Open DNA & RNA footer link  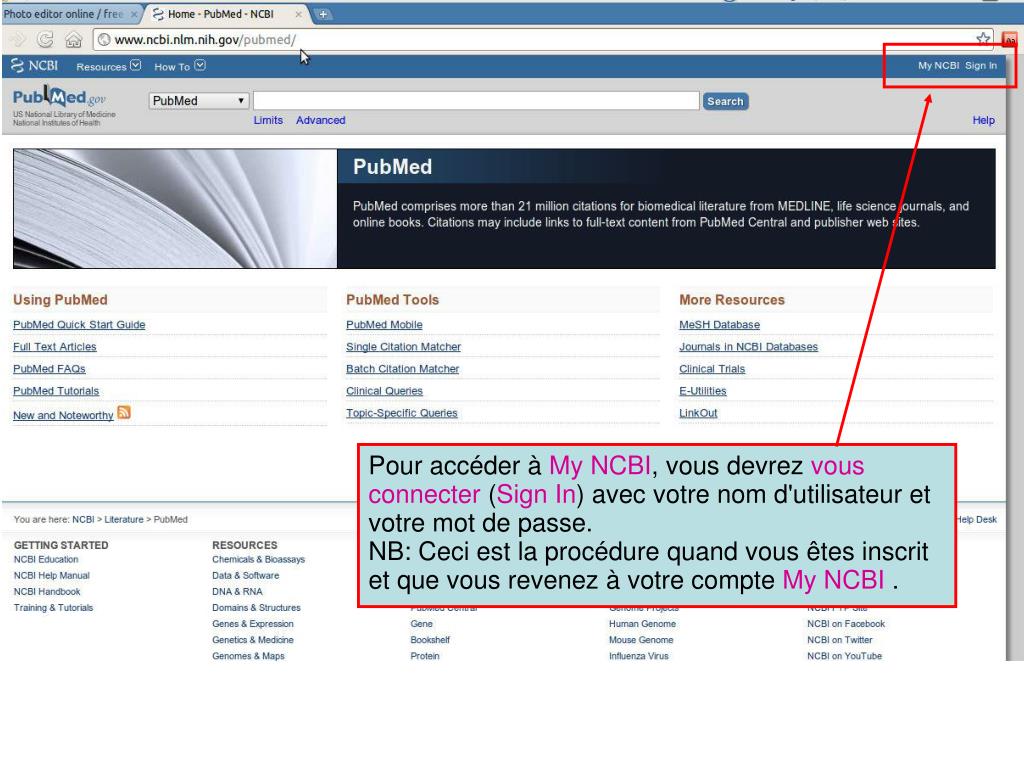237,592
